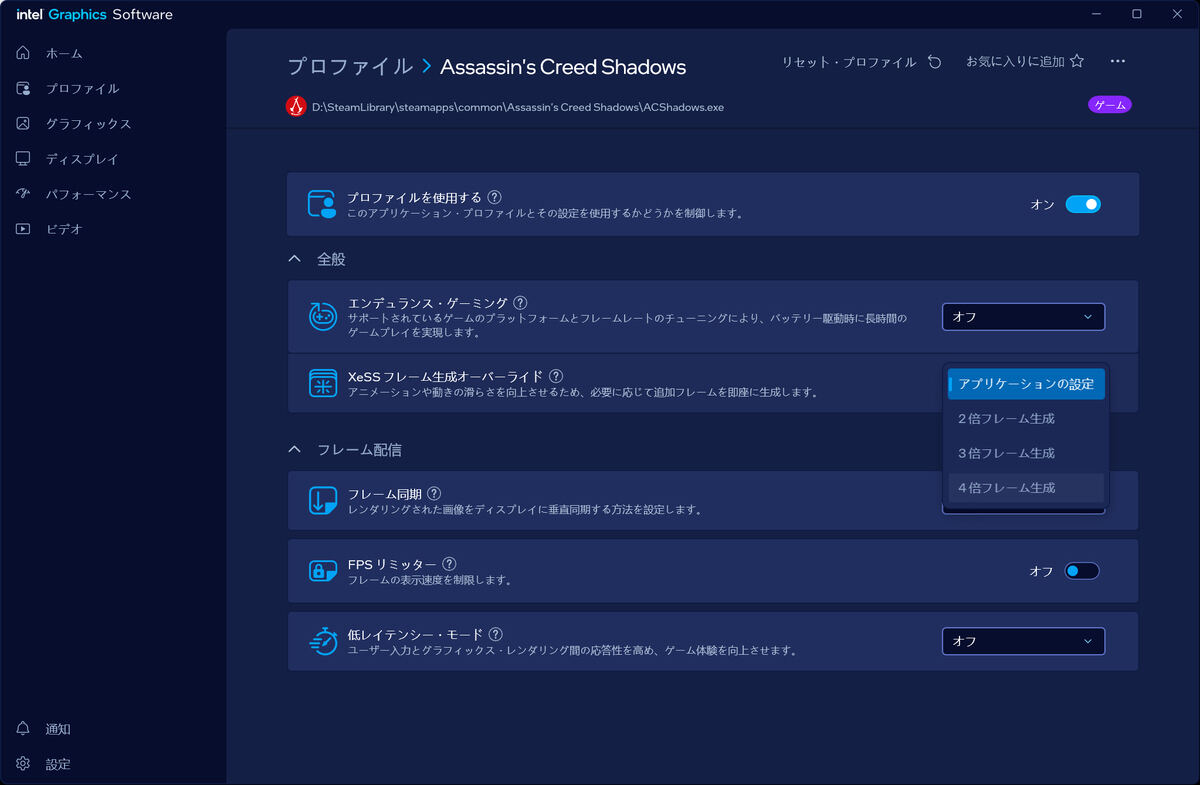Select 2倍フレーム生成 option
This screenshot has width=1200, height=785.
click(x=1006, y=419)
